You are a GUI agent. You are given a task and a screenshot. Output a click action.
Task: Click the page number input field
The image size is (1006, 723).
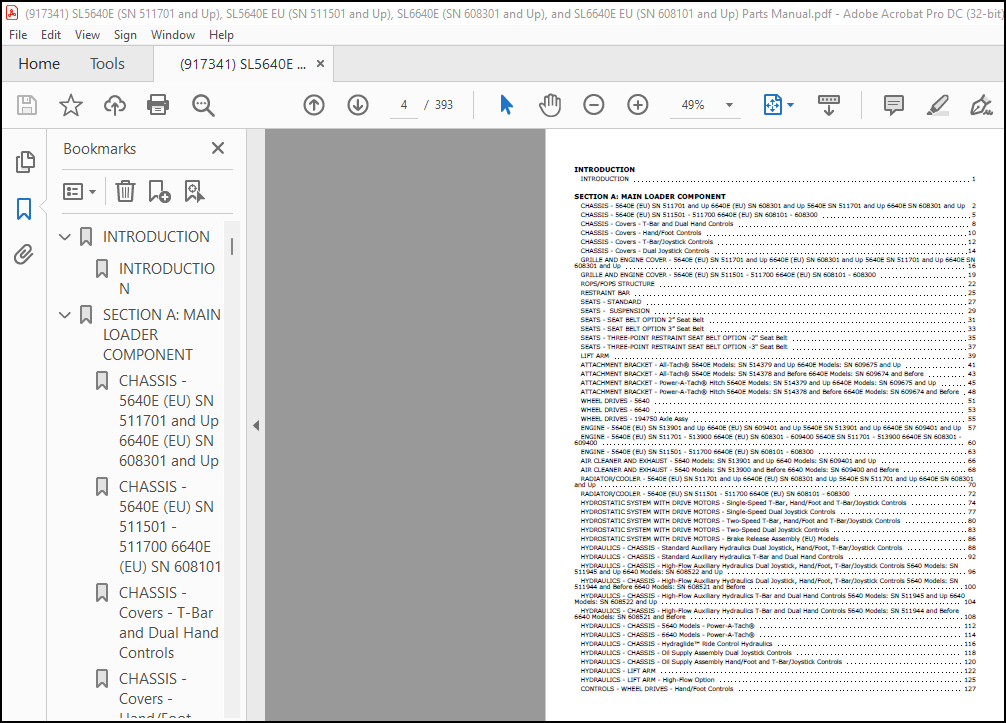tap(404, 105)
